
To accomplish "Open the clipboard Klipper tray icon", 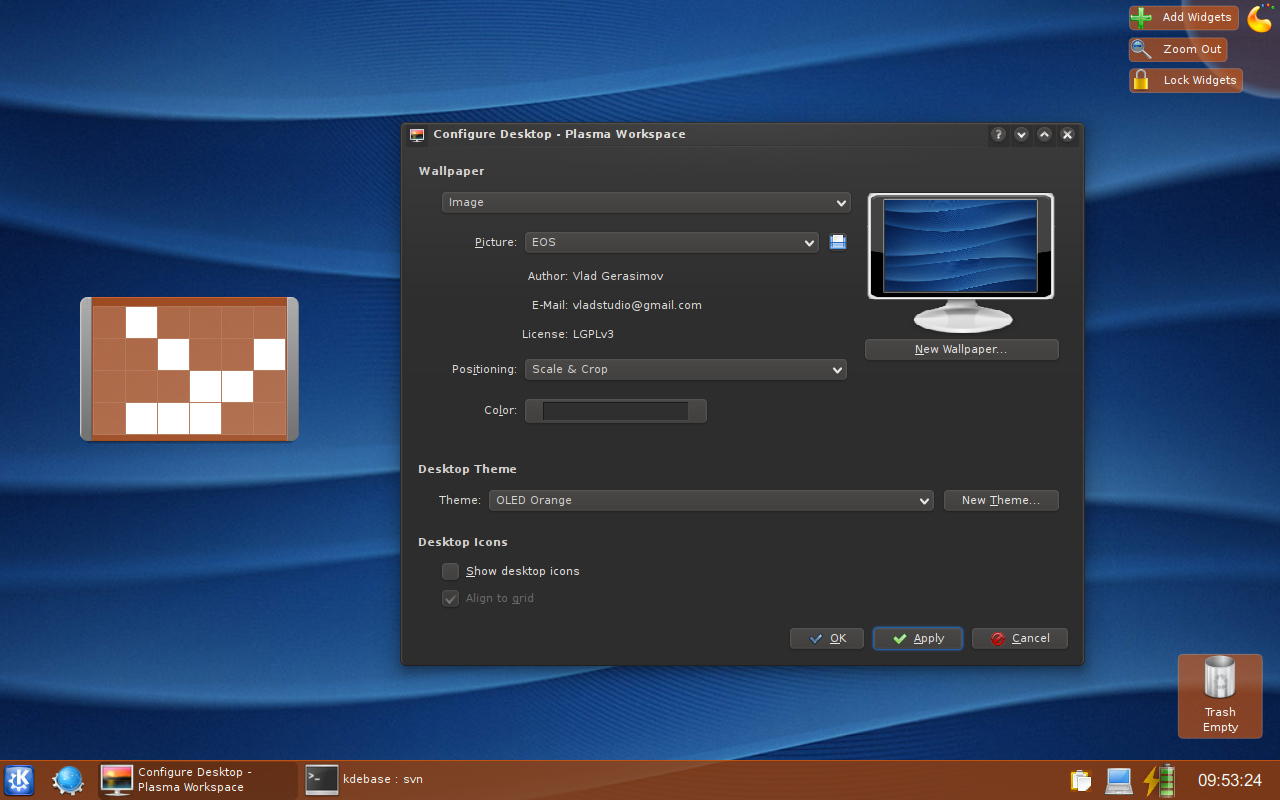I will click(x=1080, y=780).
